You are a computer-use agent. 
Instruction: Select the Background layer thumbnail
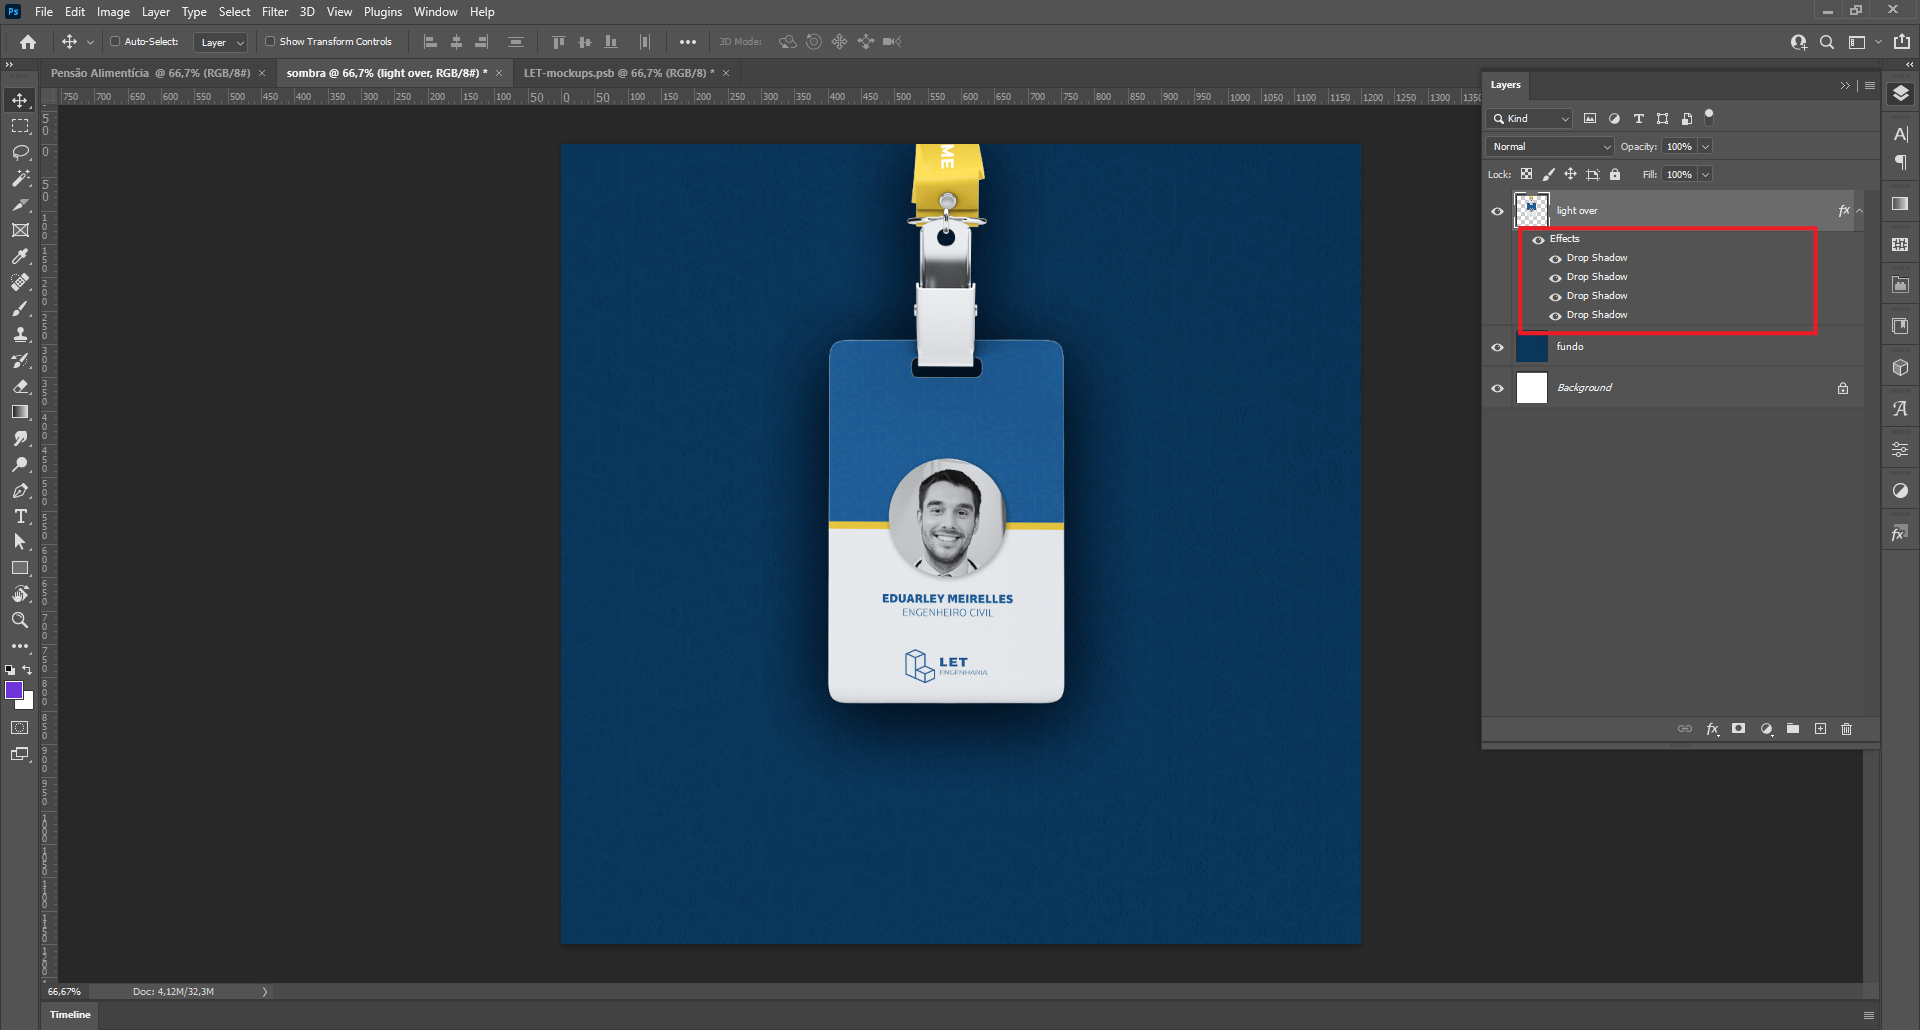[x=1531, y=388]
